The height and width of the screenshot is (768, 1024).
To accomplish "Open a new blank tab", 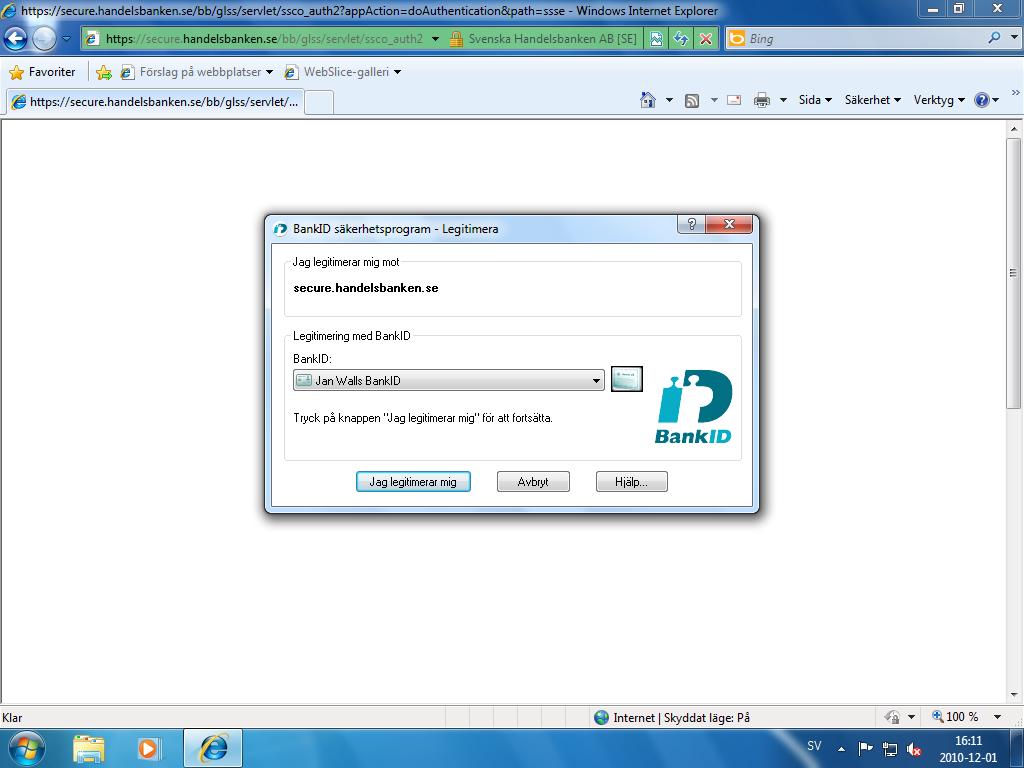I will (319, 103).
